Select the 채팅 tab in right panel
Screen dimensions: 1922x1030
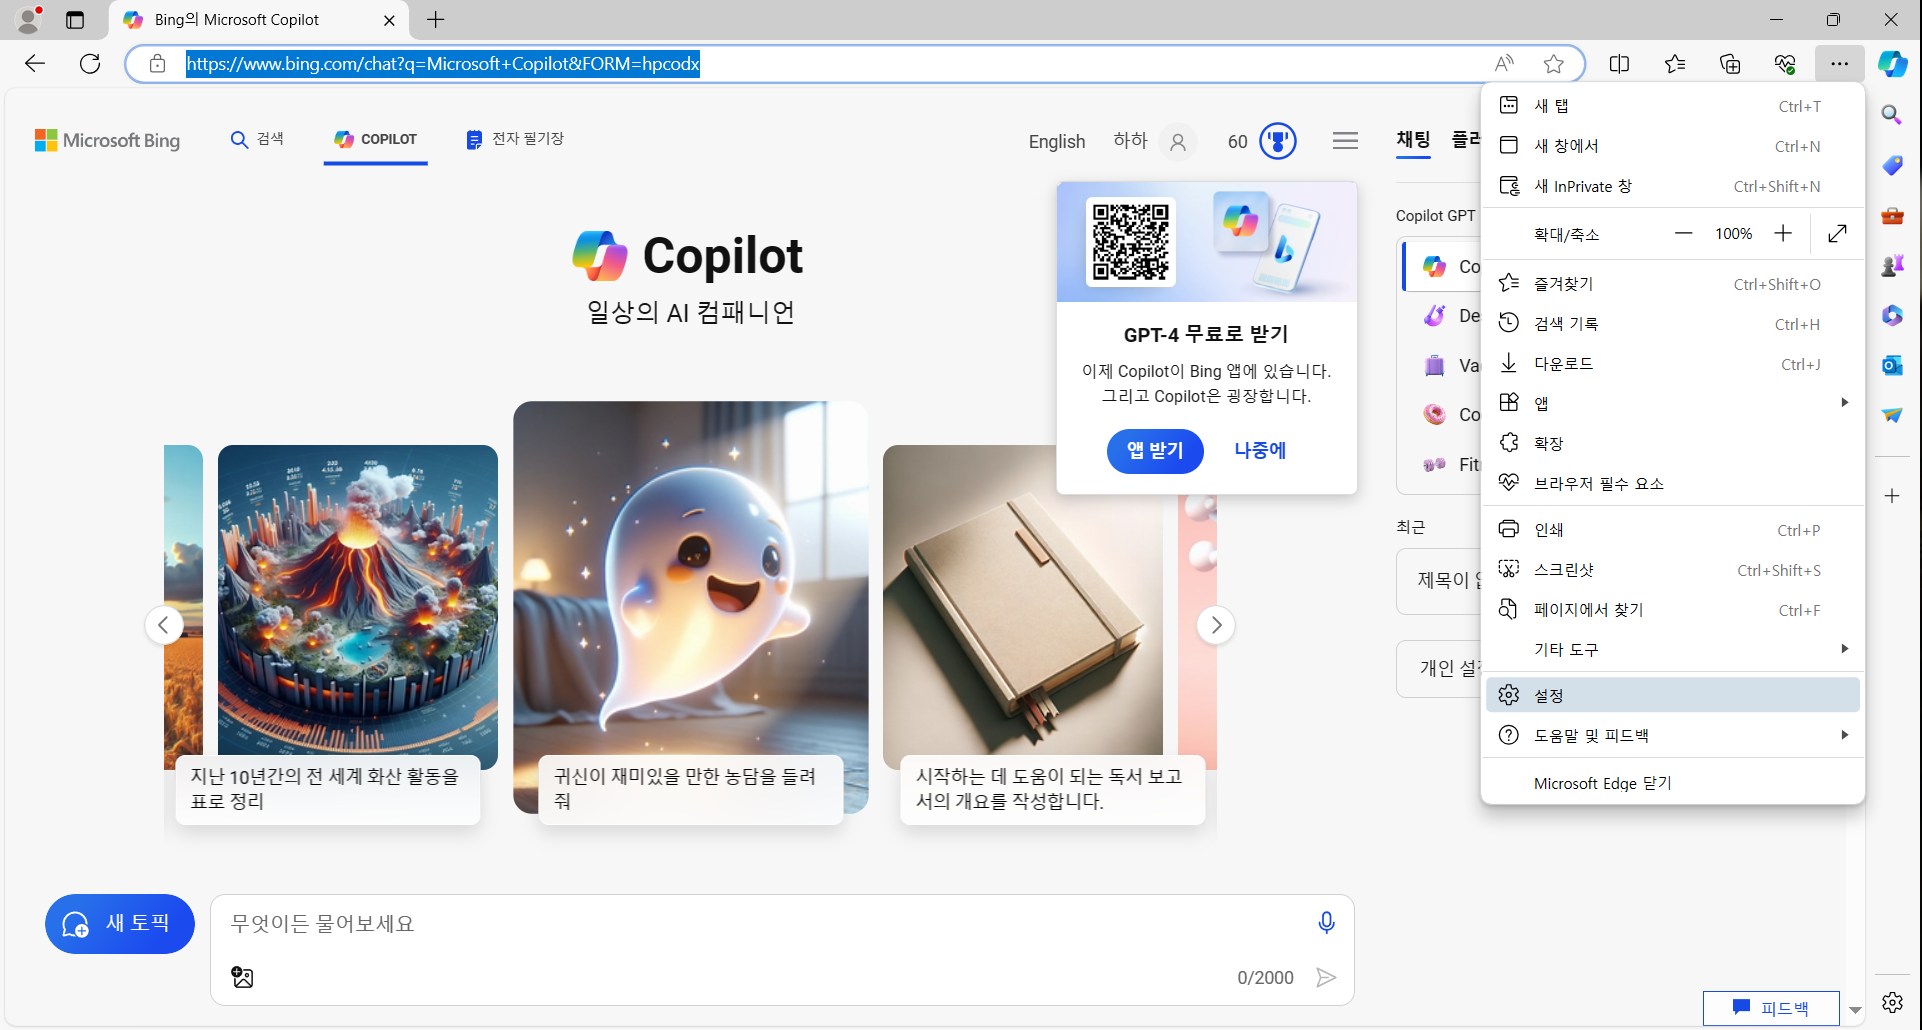point(1413,140)
